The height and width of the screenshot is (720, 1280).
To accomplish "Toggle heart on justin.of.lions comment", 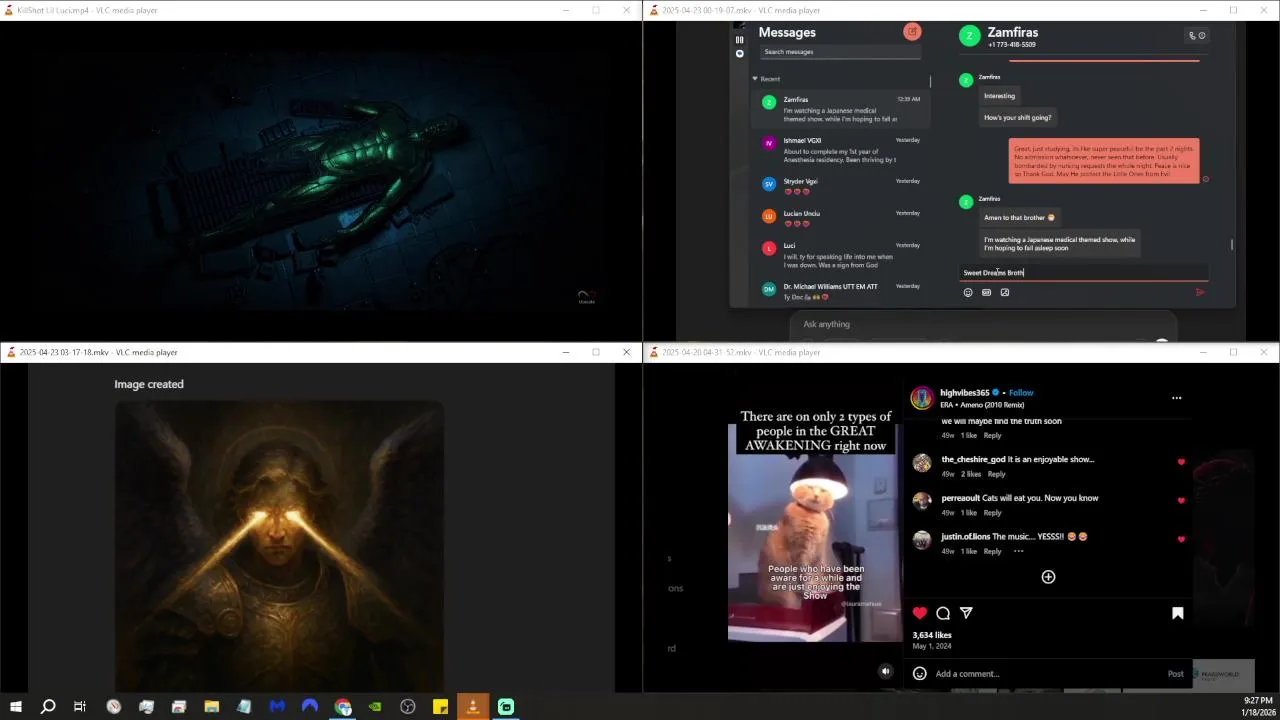I will (x=1181, y=539).
